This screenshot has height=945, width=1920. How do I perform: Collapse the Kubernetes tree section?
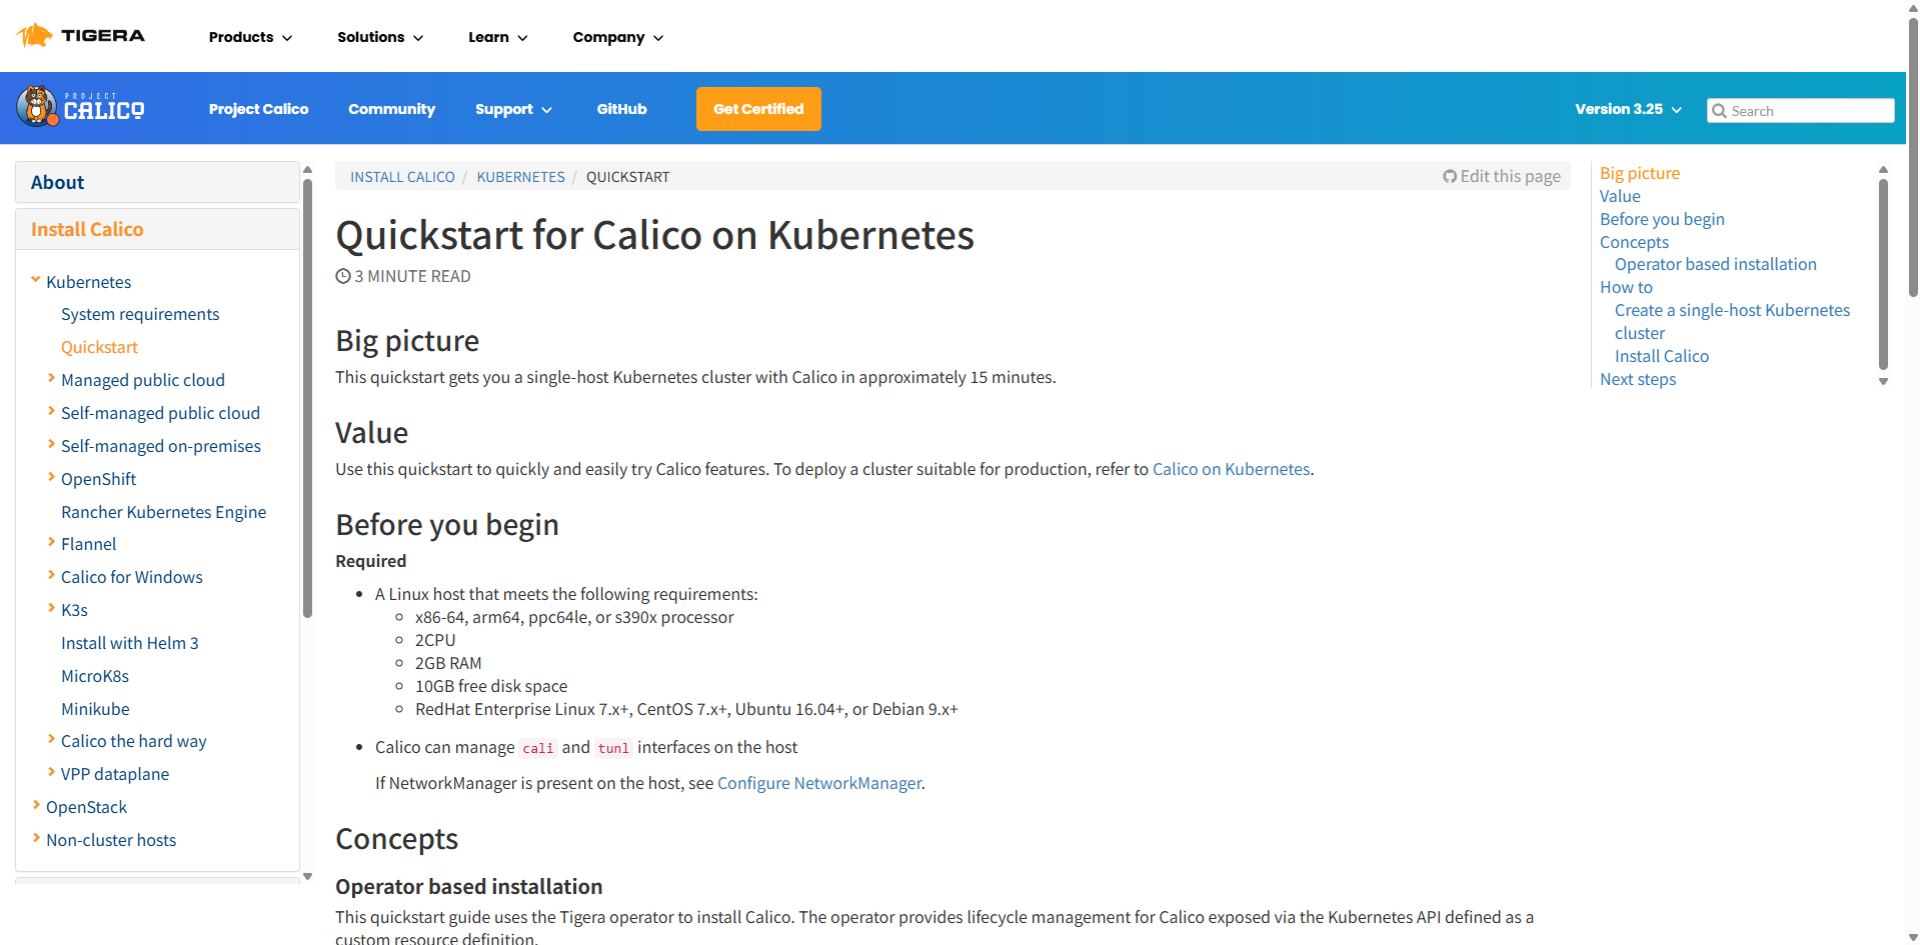[36, 280]
